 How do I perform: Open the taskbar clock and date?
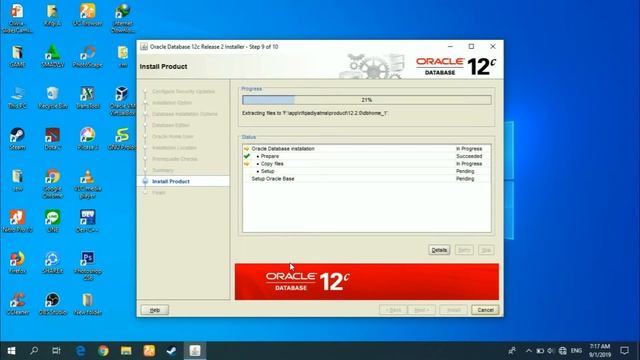point(600,351)
